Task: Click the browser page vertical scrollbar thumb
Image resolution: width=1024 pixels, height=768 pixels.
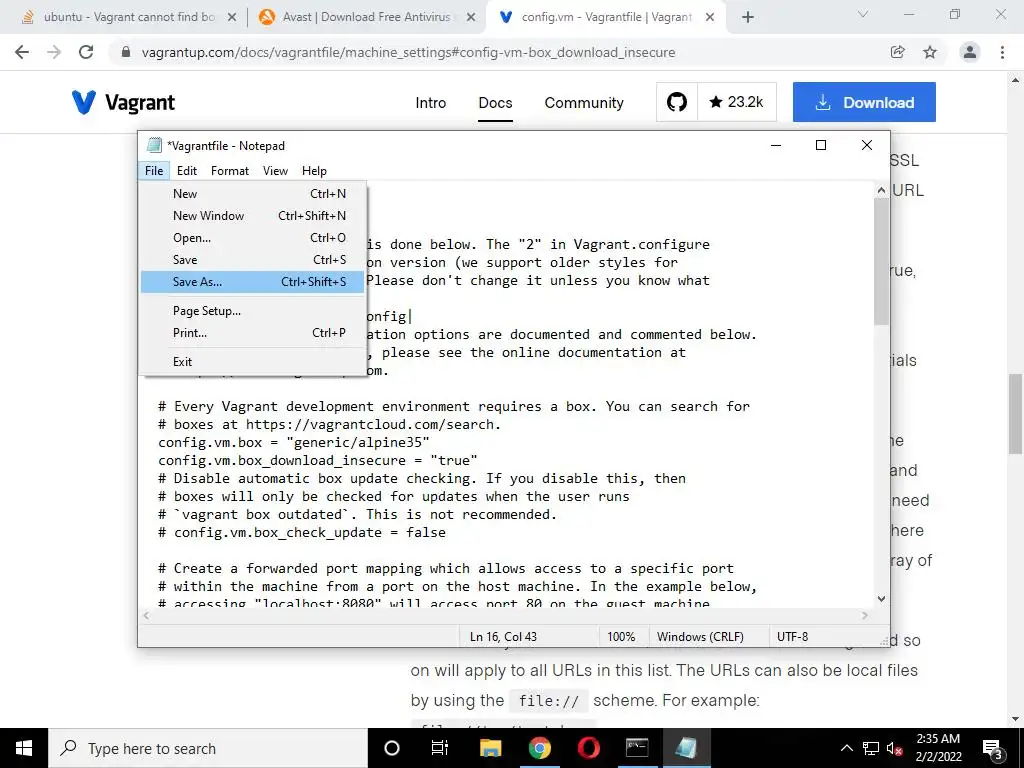Action: [x=1016, y=413]
